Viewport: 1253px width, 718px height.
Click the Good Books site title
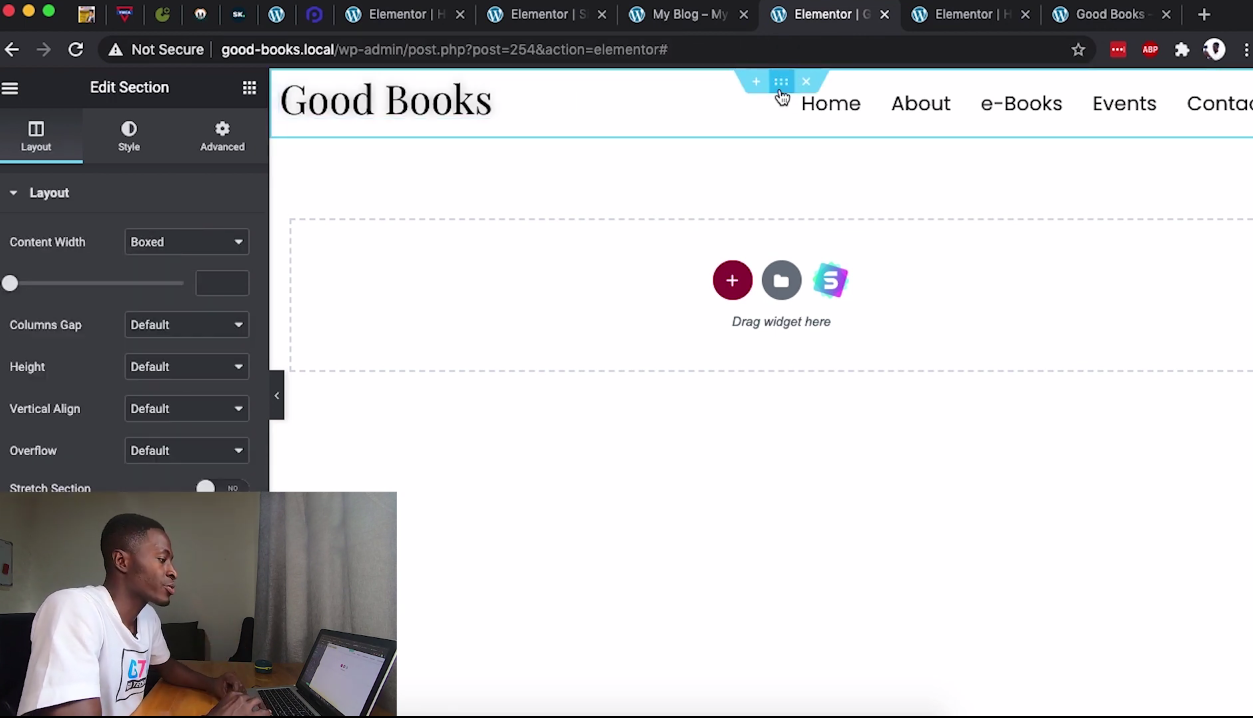point(386,100)
